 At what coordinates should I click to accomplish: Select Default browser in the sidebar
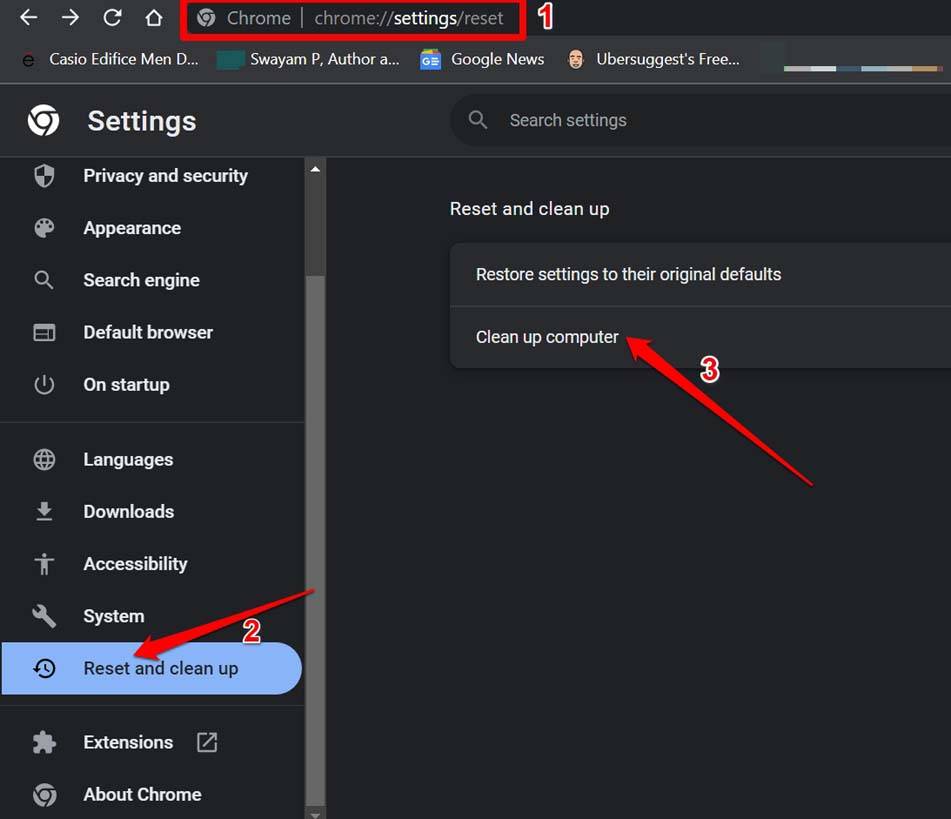coord(148,332)
